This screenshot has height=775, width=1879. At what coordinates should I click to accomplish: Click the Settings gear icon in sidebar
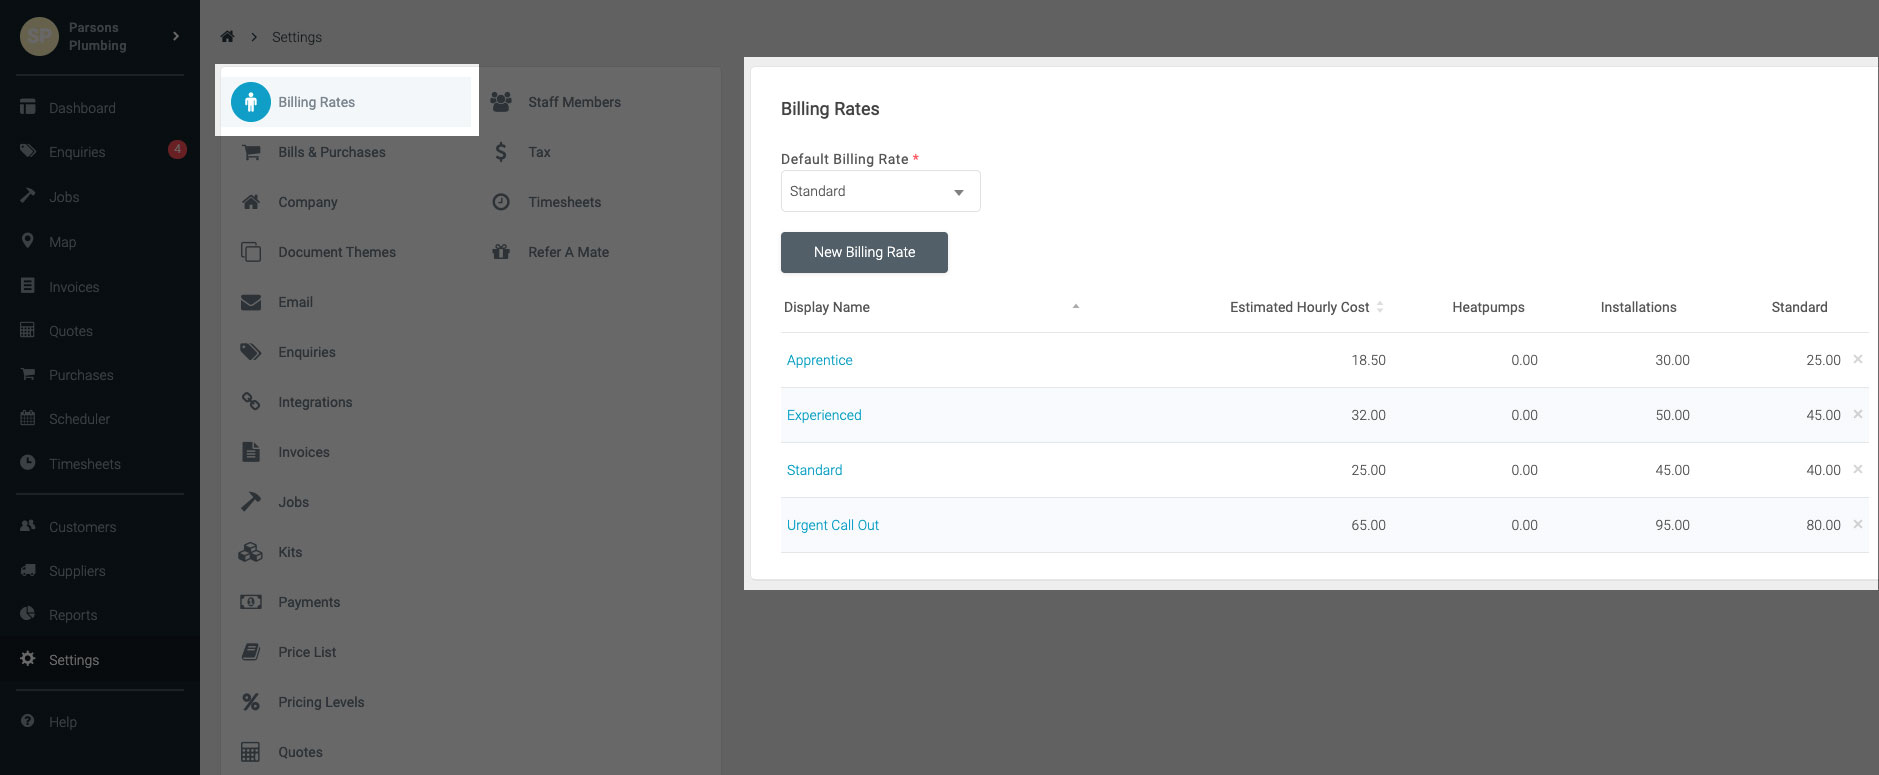tap(28, 659)
